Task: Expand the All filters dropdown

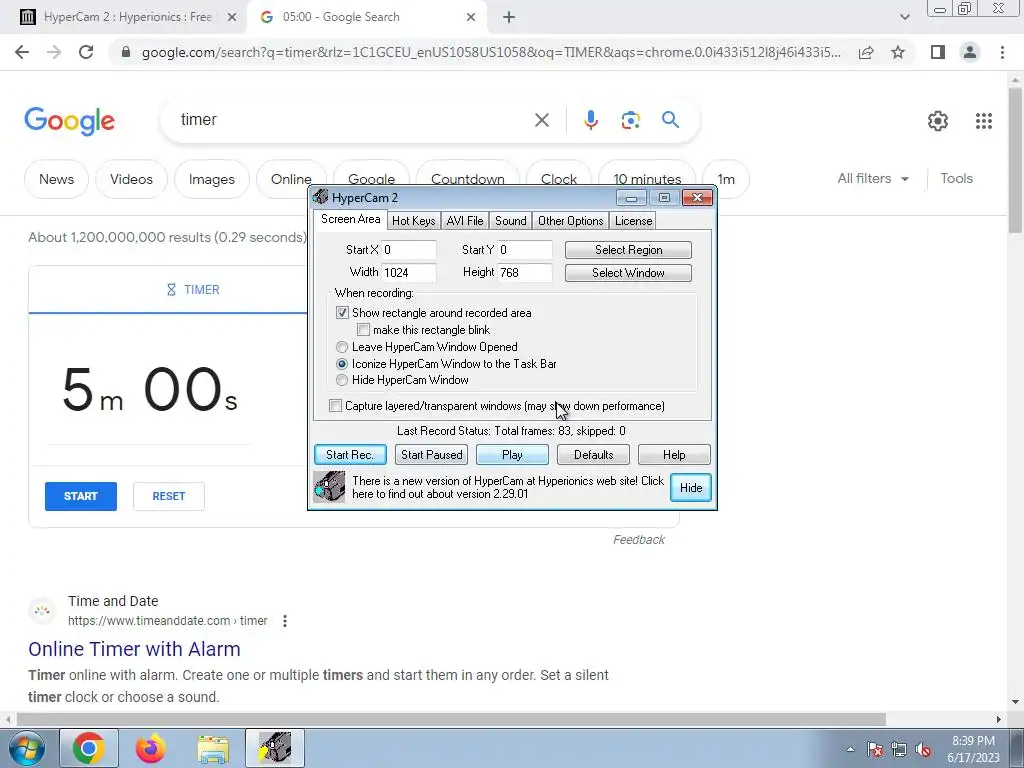Action: (873, 178)
